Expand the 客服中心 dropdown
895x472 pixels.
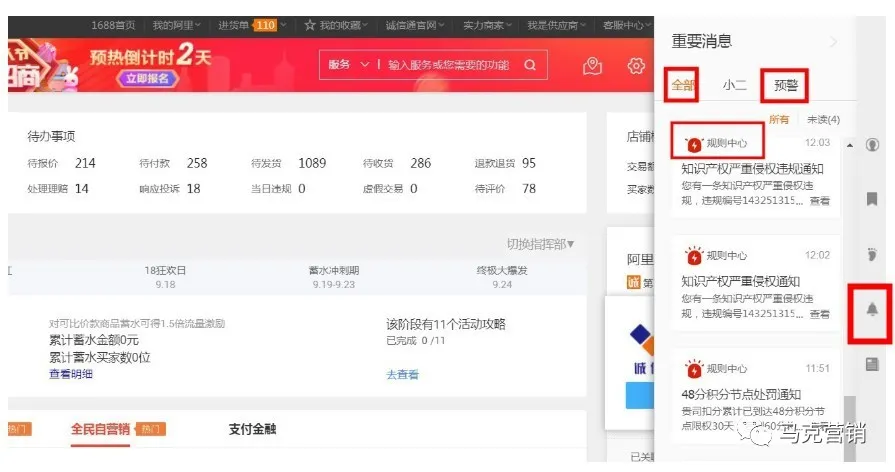click(648, 25)
